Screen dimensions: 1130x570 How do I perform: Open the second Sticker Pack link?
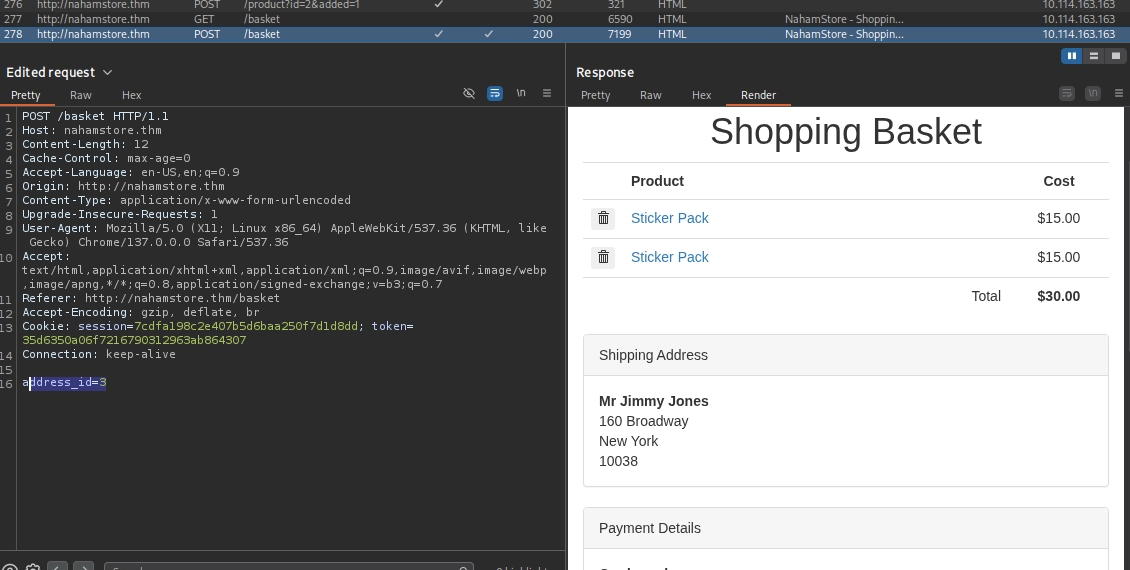pos(669,257)
